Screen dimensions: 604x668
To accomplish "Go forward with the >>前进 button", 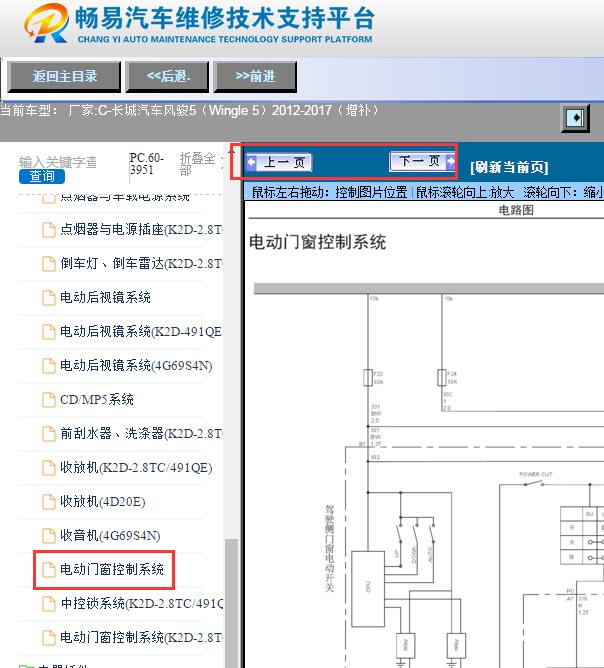I will pyautogui.click(x=255, y=77).
